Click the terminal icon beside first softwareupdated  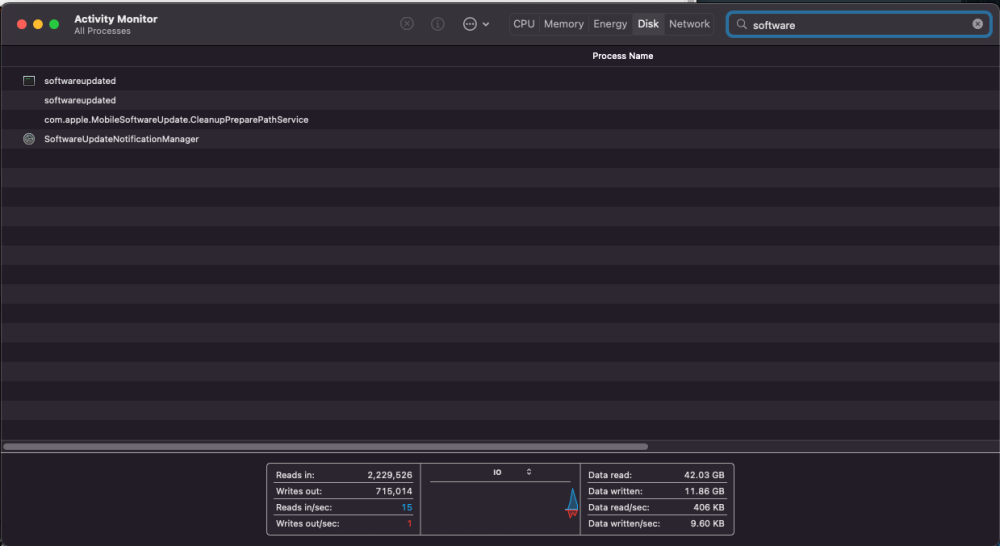pos(29,81)
